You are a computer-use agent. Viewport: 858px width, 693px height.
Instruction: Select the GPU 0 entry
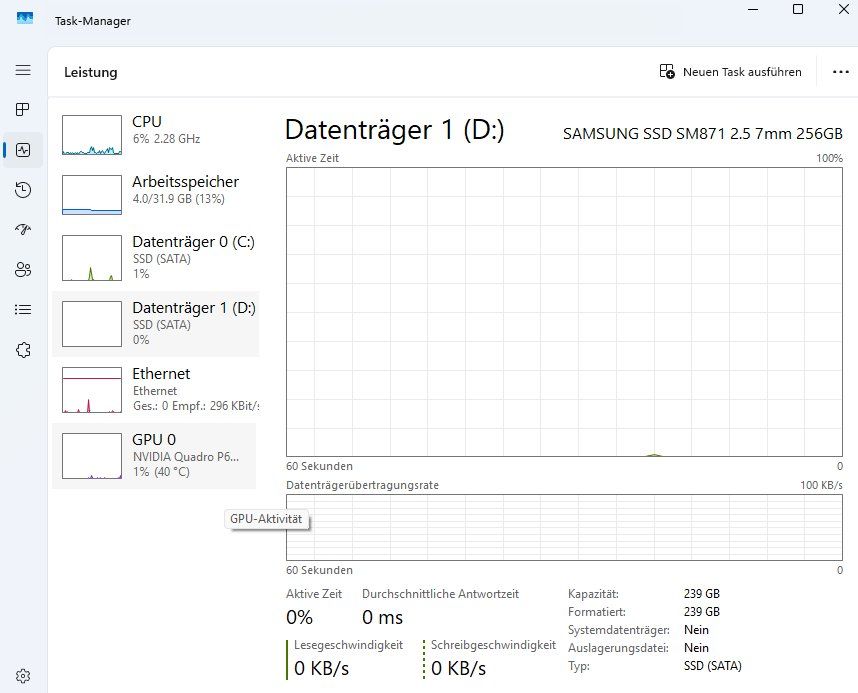point(154,456)
